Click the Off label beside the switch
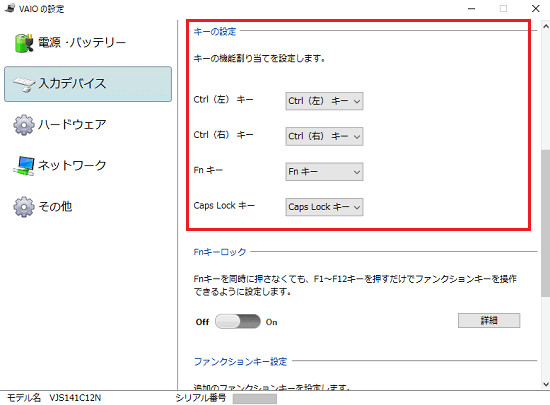 (202, 322)
